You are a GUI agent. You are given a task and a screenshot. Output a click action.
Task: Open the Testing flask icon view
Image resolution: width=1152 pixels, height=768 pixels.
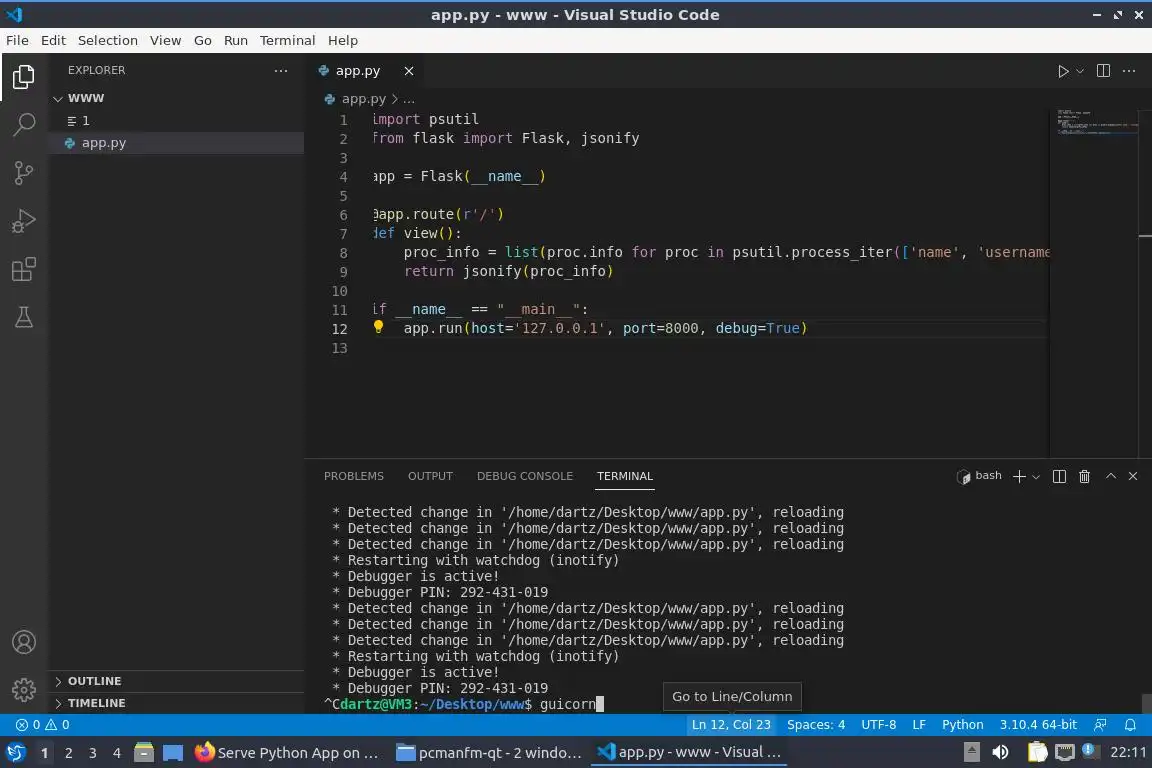click(24, 317)
